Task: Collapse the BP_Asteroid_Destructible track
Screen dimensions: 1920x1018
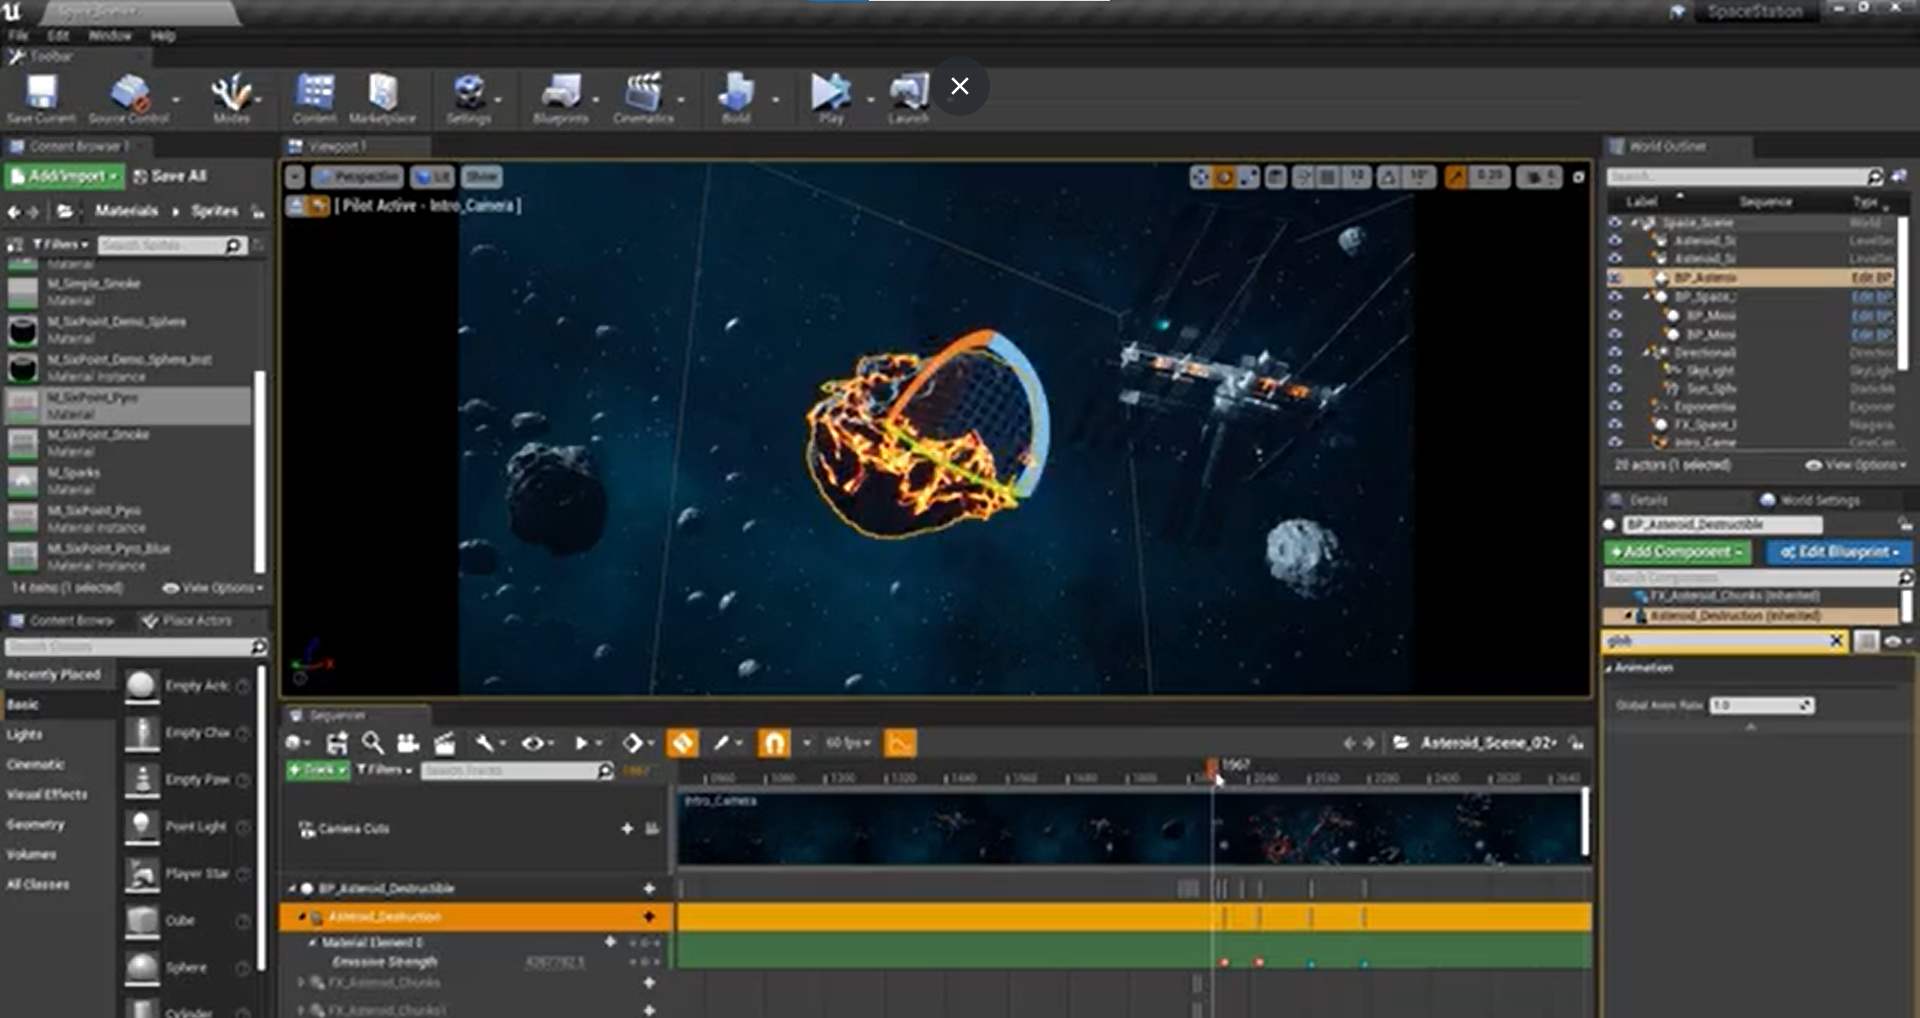Action: [293, 888]
